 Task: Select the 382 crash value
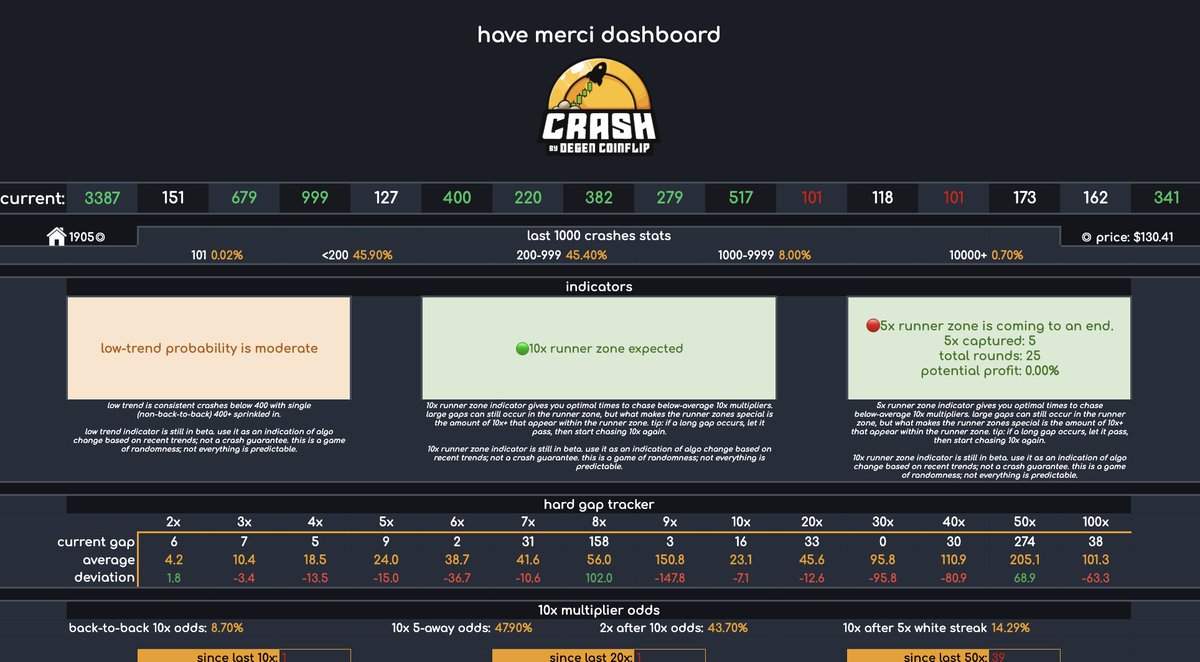(599, 198)
